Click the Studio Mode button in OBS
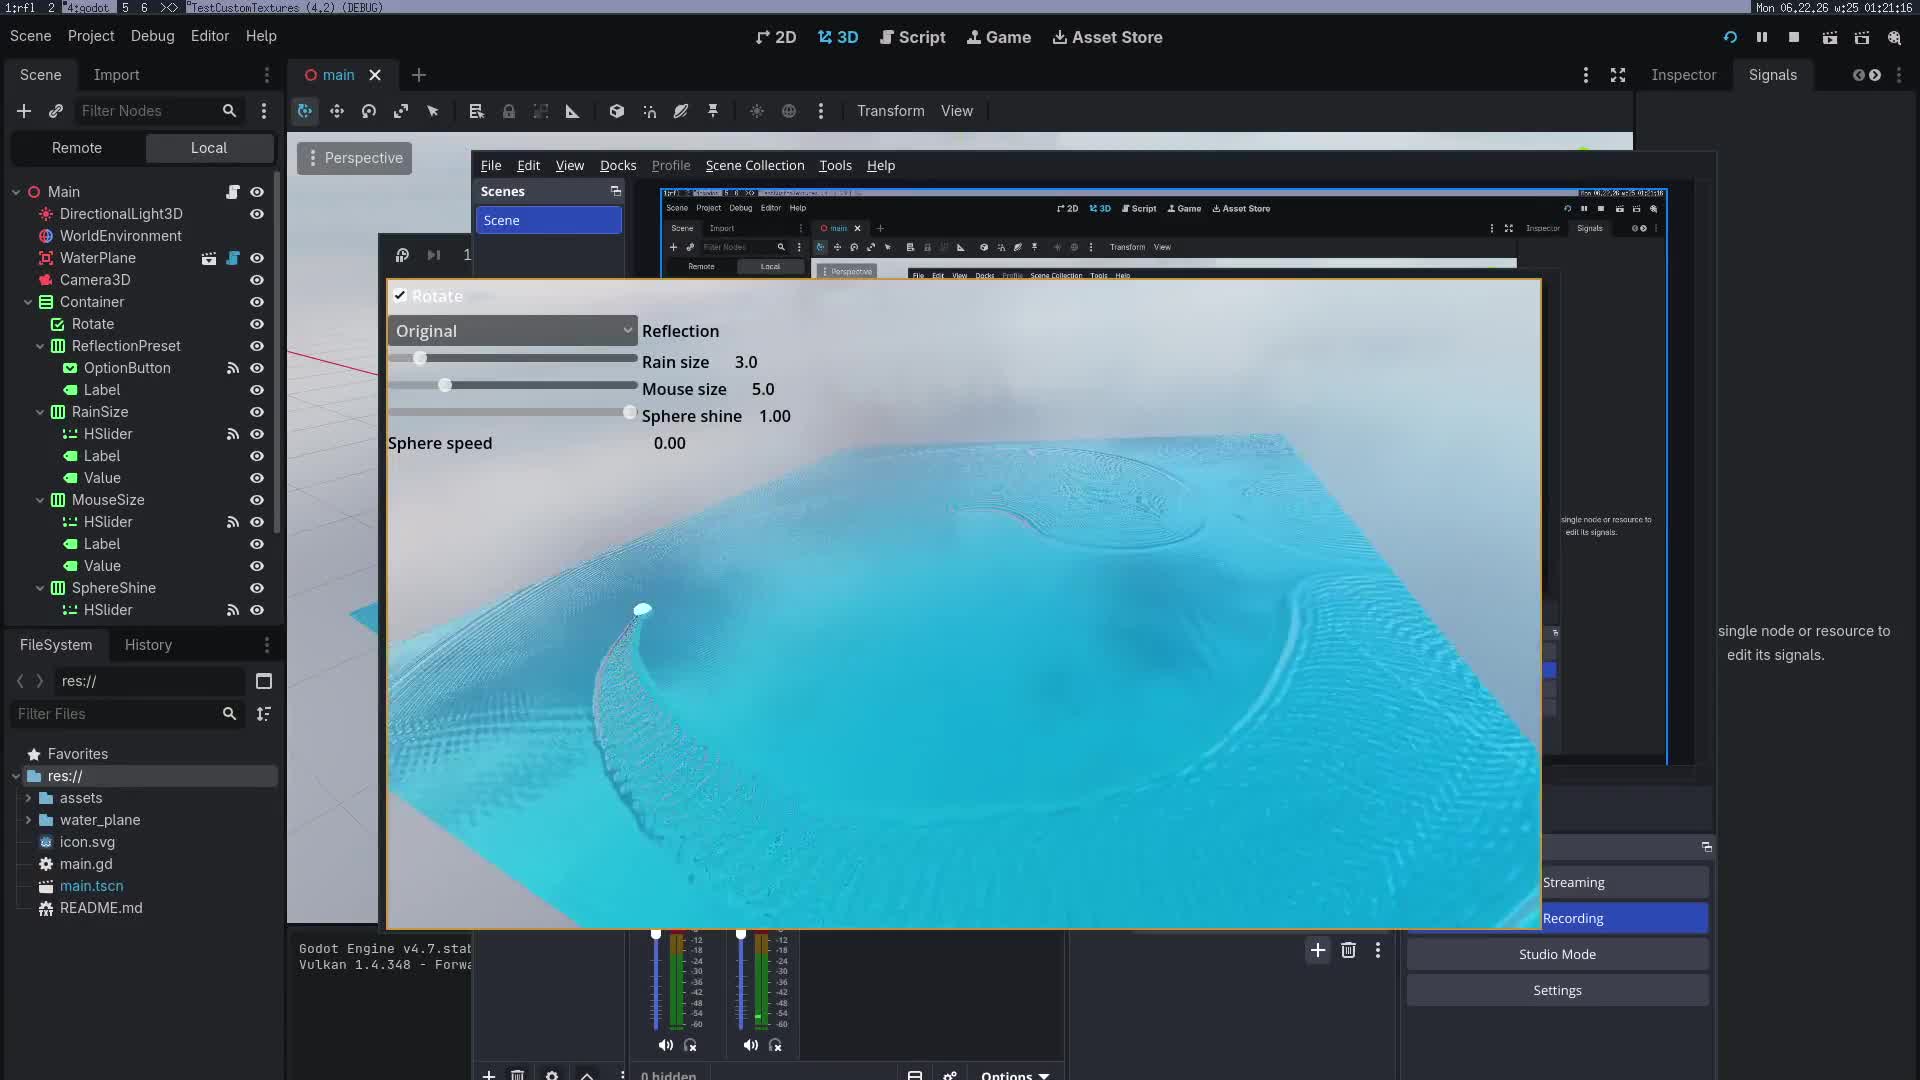 point(1557,954)
